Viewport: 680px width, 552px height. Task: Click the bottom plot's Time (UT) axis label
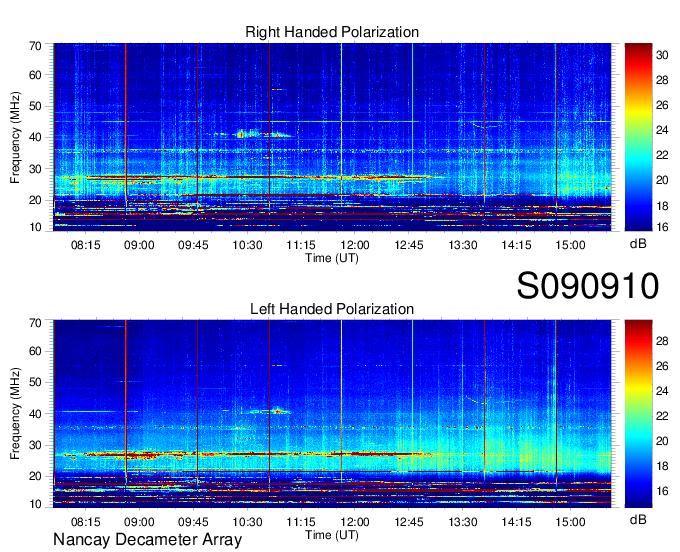[332, 535]
